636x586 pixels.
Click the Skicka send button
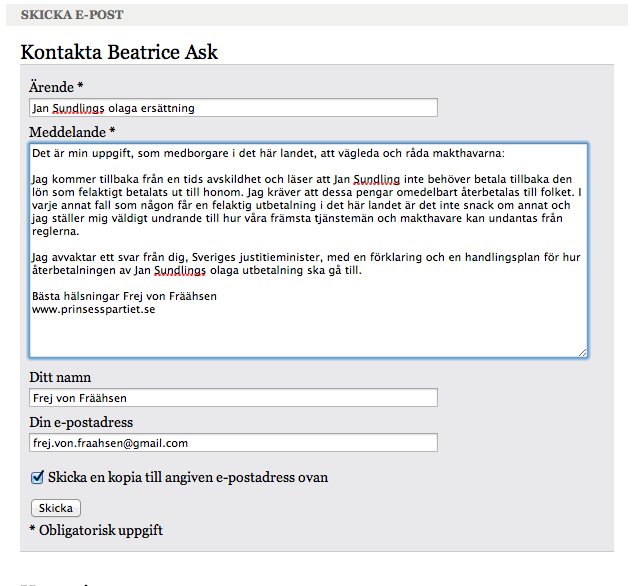[x=56, y=508]
